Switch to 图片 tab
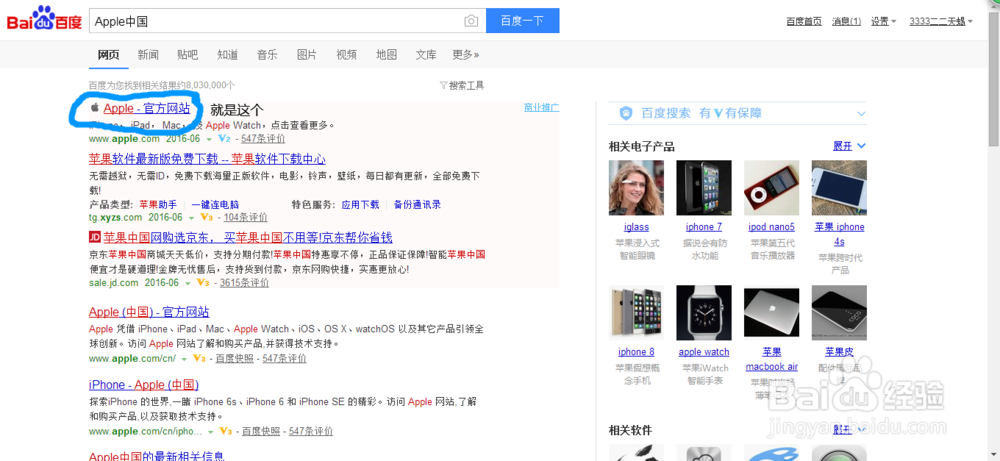Image resolution: width=1000 pixels, height=461 pixels. [x=307, y=54]
